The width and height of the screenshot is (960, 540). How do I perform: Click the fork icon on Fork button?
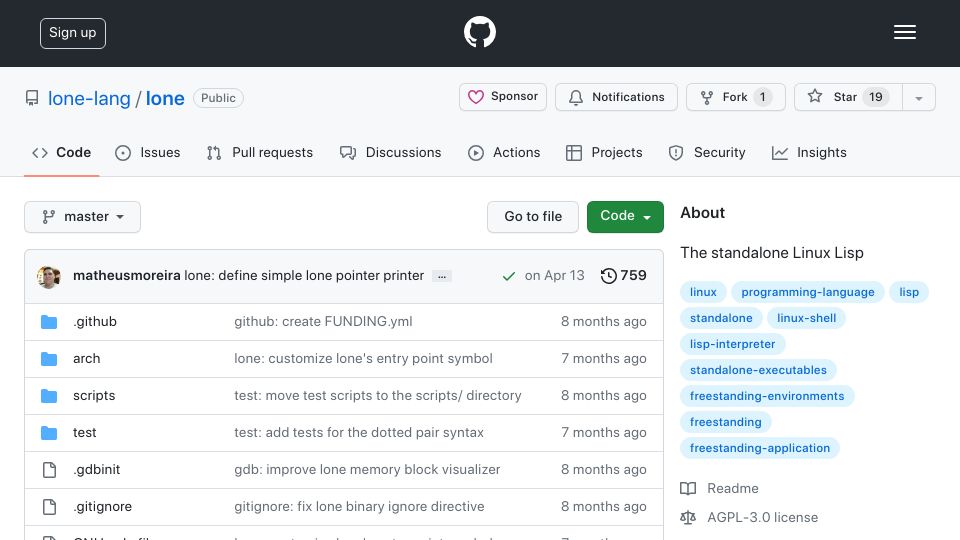[707, 97]
